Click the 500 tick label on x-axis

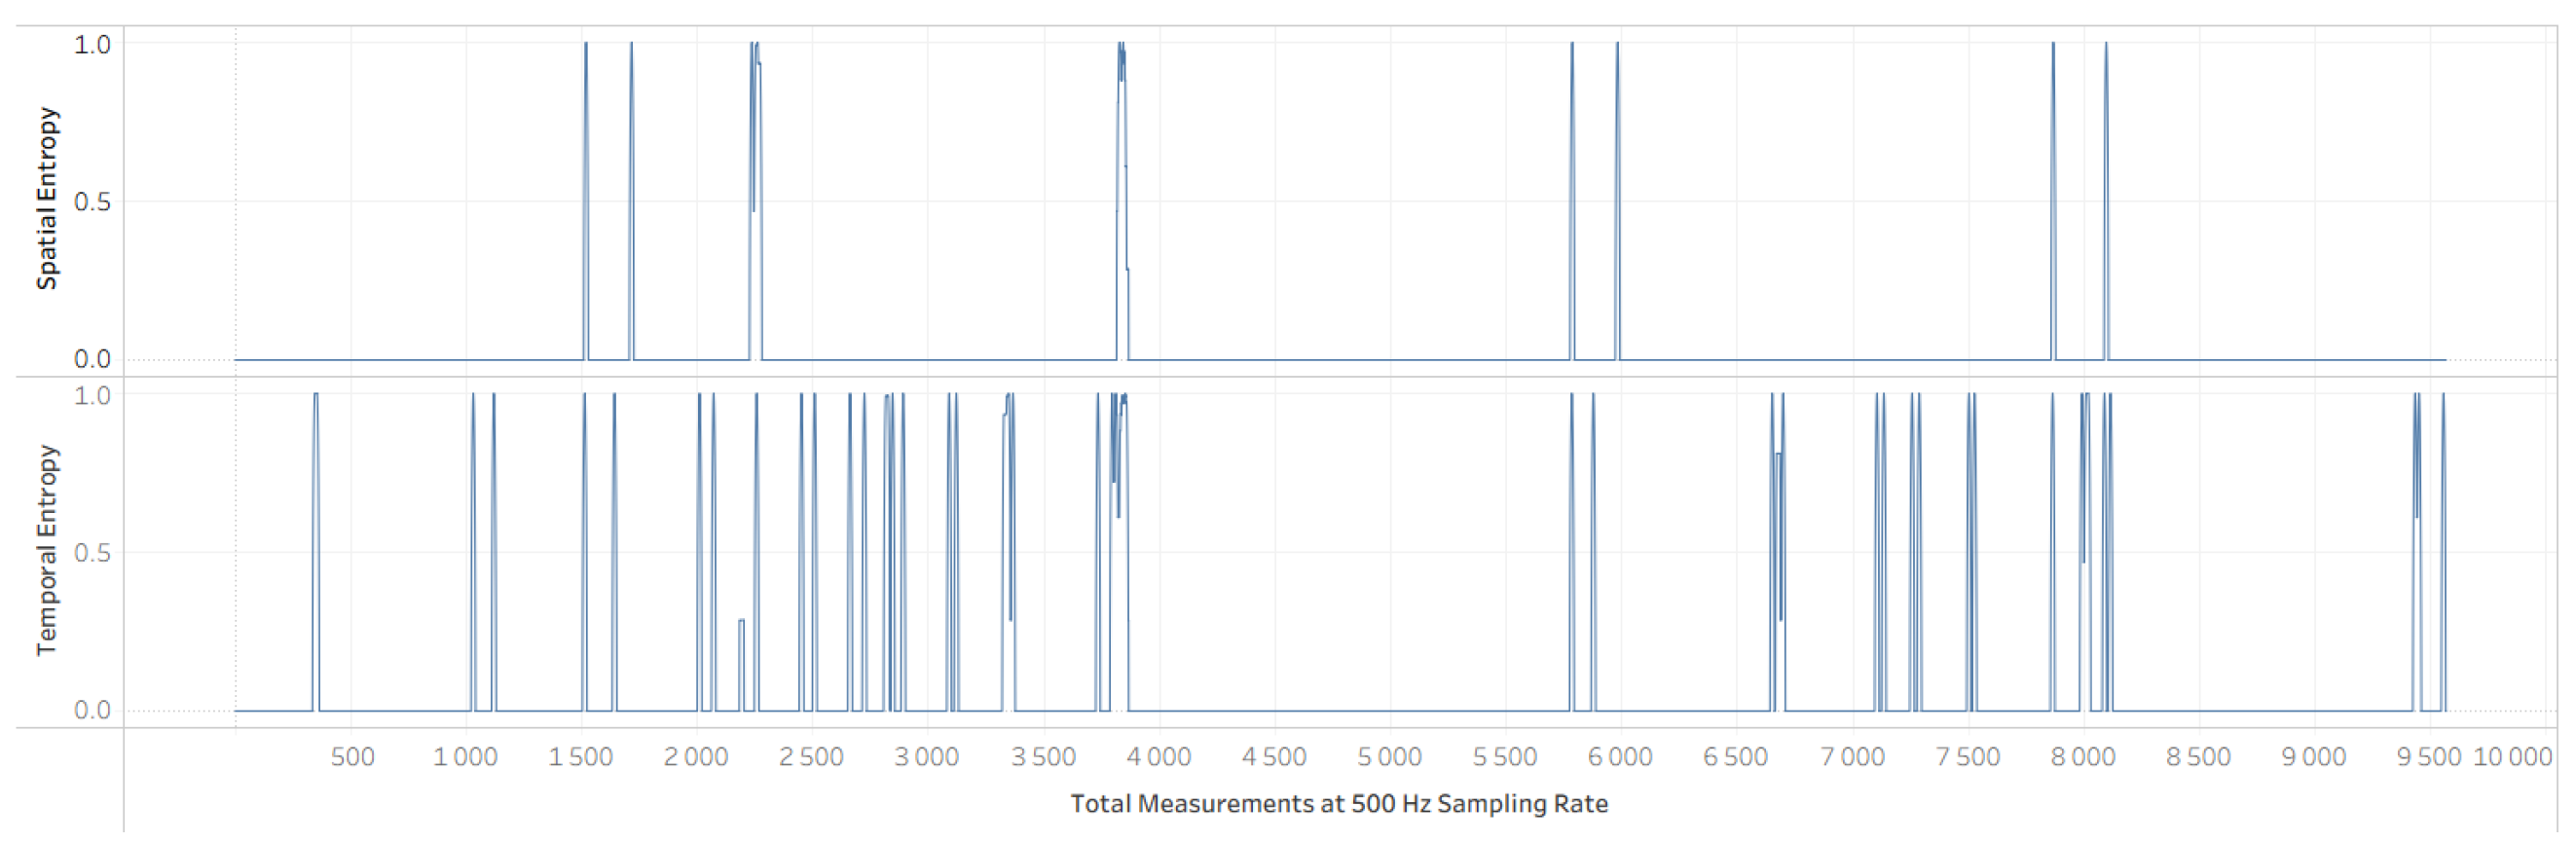[x=352, y=757]
